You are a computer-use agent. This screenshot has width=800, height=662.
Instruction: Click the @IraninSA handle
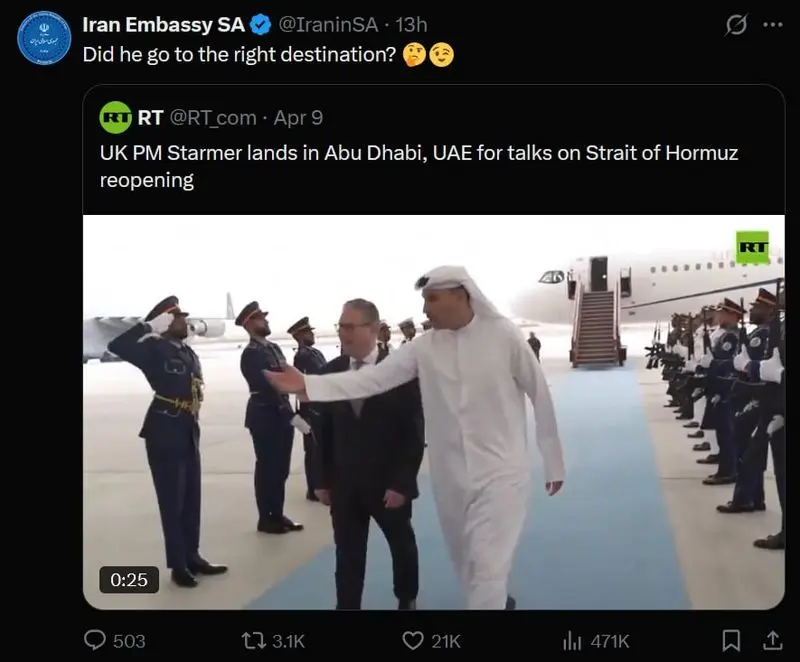(x=329, y=24)
